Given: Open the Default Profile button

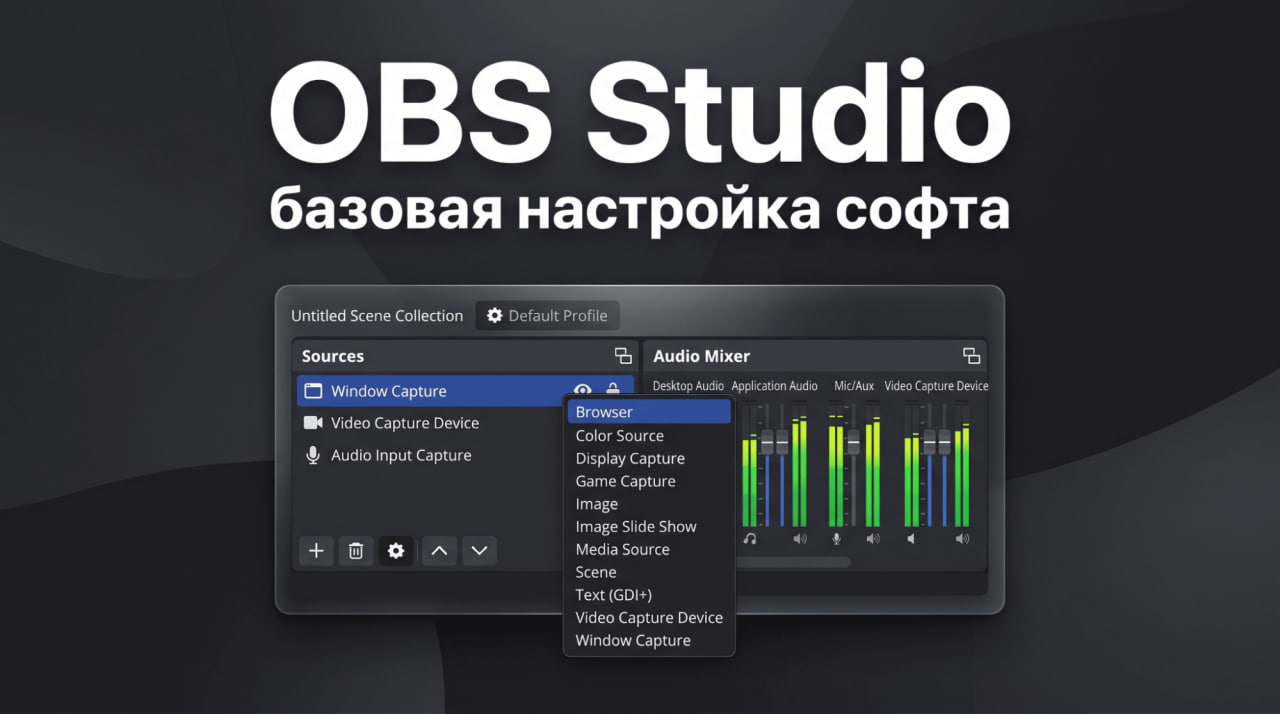Looking at the screenshot, I should coord(547,315).
